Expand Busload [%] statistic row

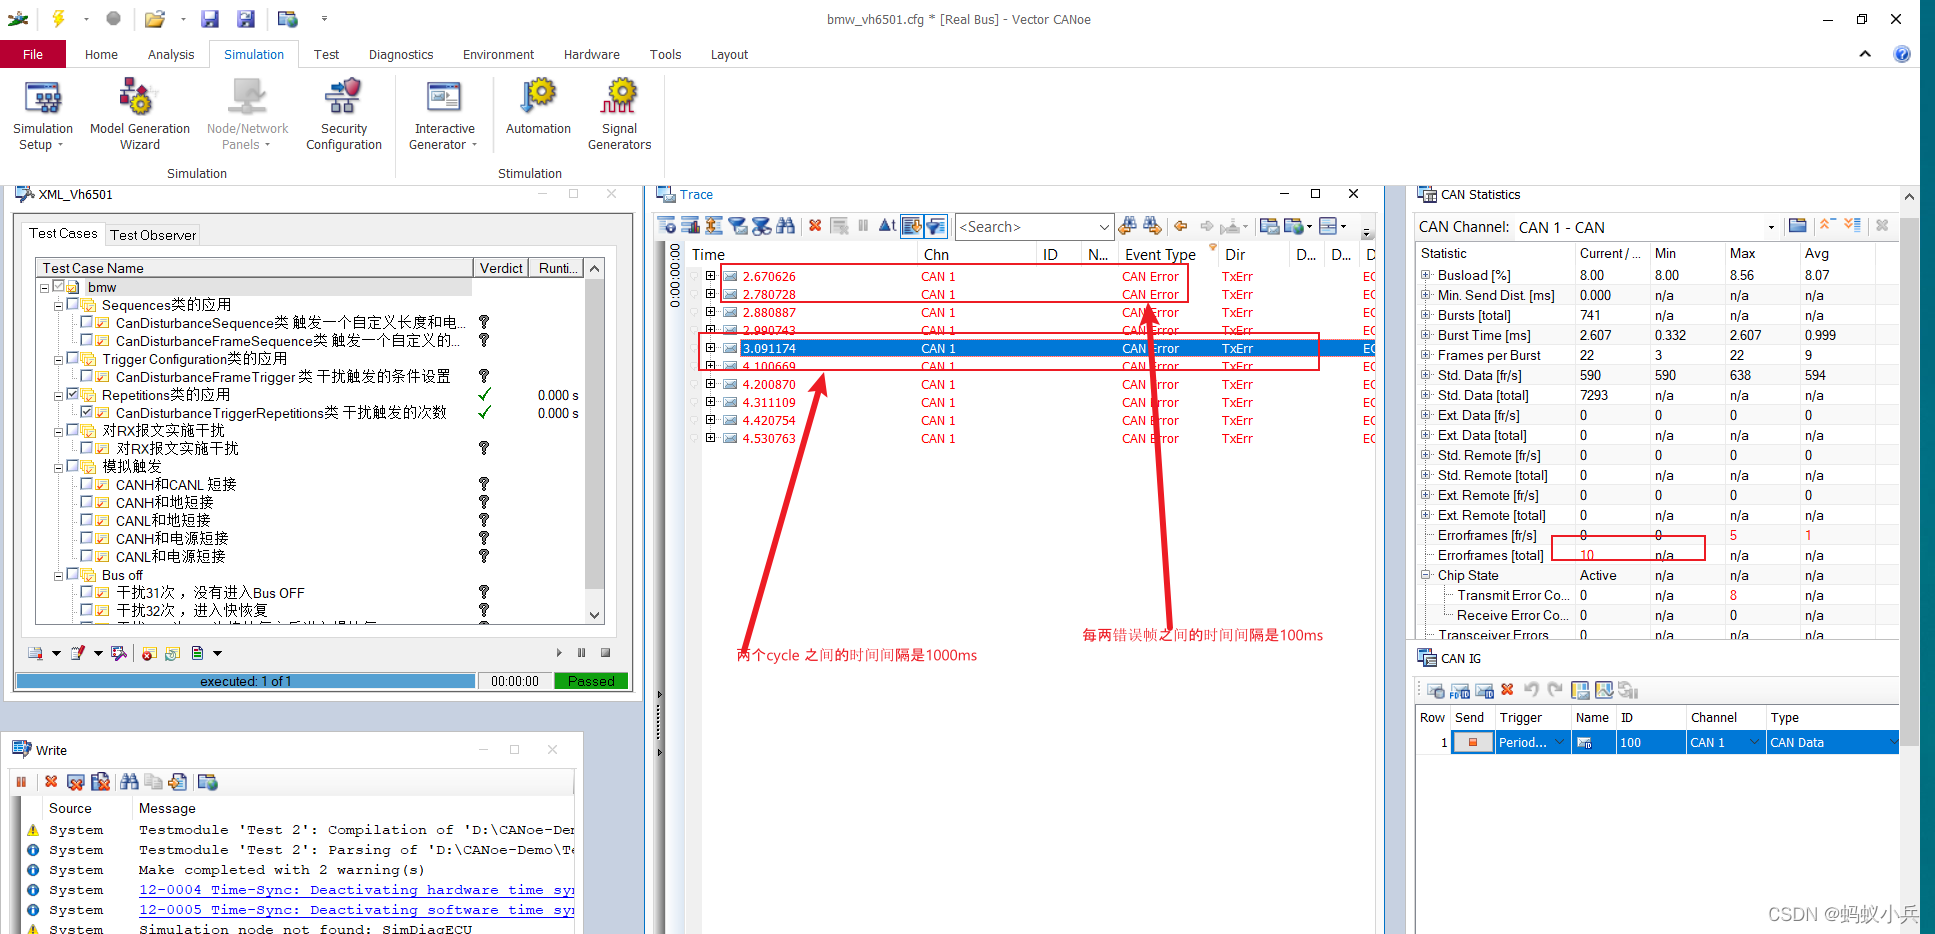click(x=1426, y=275)
